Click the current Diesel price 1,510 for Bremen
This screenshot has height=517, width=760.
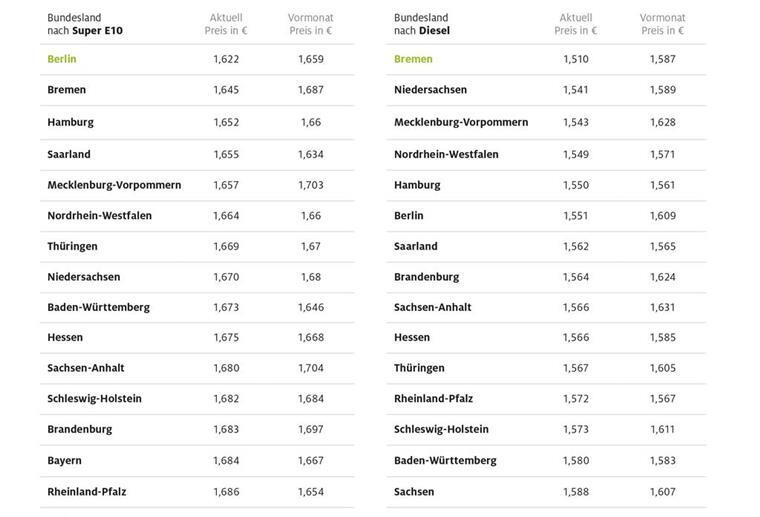tap(576, 59)
